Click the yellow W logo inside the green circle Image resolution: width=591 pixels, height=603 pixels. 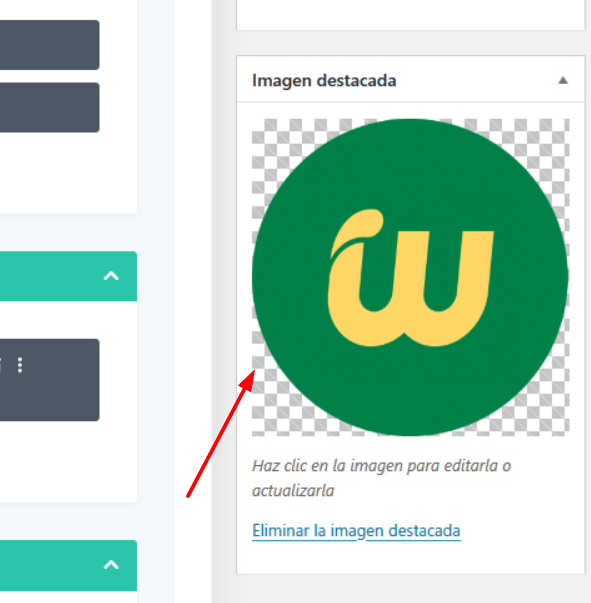tap(410, 278)
